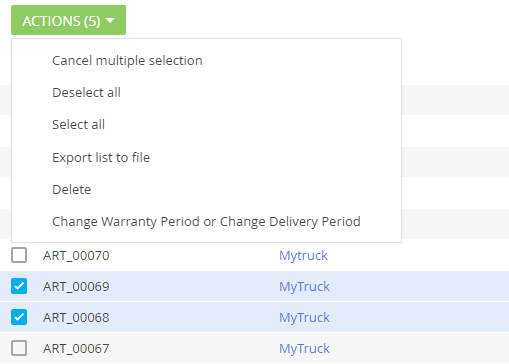The image size is (509, 364).
Task: Uncheck the ART_00068 row checkbox
Action: pyautogui.click(x=19, y=317)
